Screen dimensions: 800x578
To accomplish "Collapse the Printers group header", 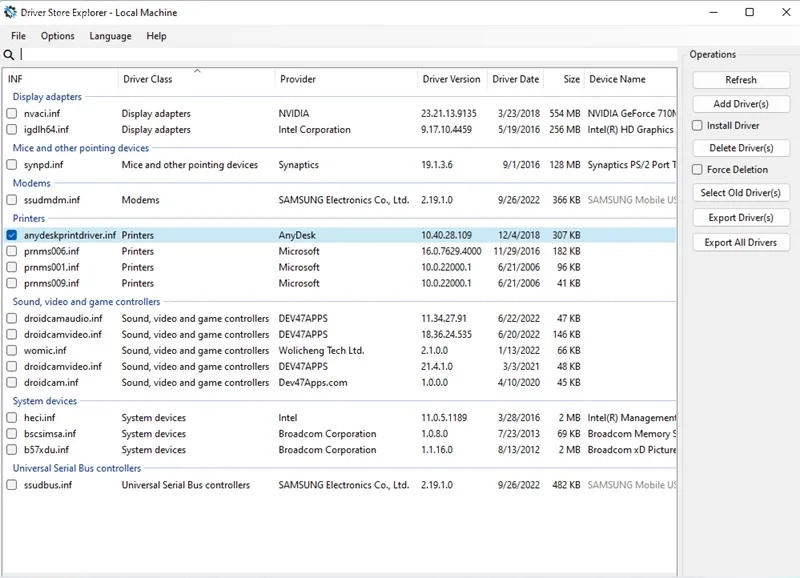I will coord(29,218).
